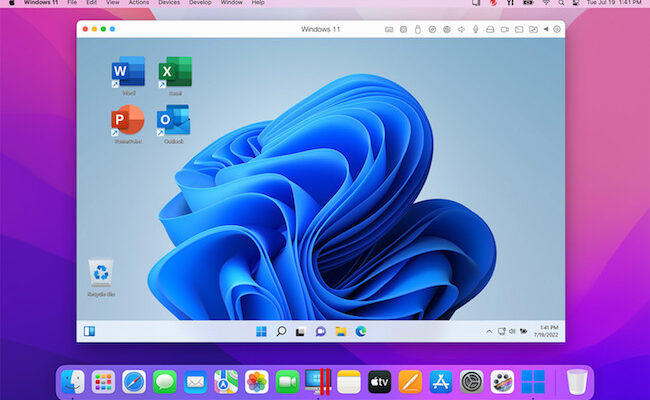Open Launchpad from the Dock

point(103,381)
